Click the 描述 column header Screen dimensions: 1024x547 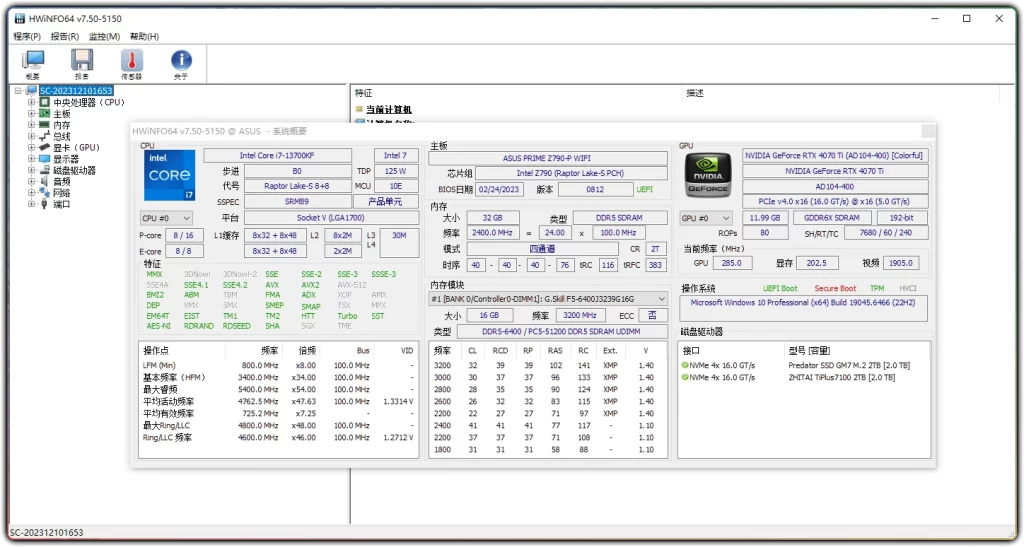tap(695, 93)
